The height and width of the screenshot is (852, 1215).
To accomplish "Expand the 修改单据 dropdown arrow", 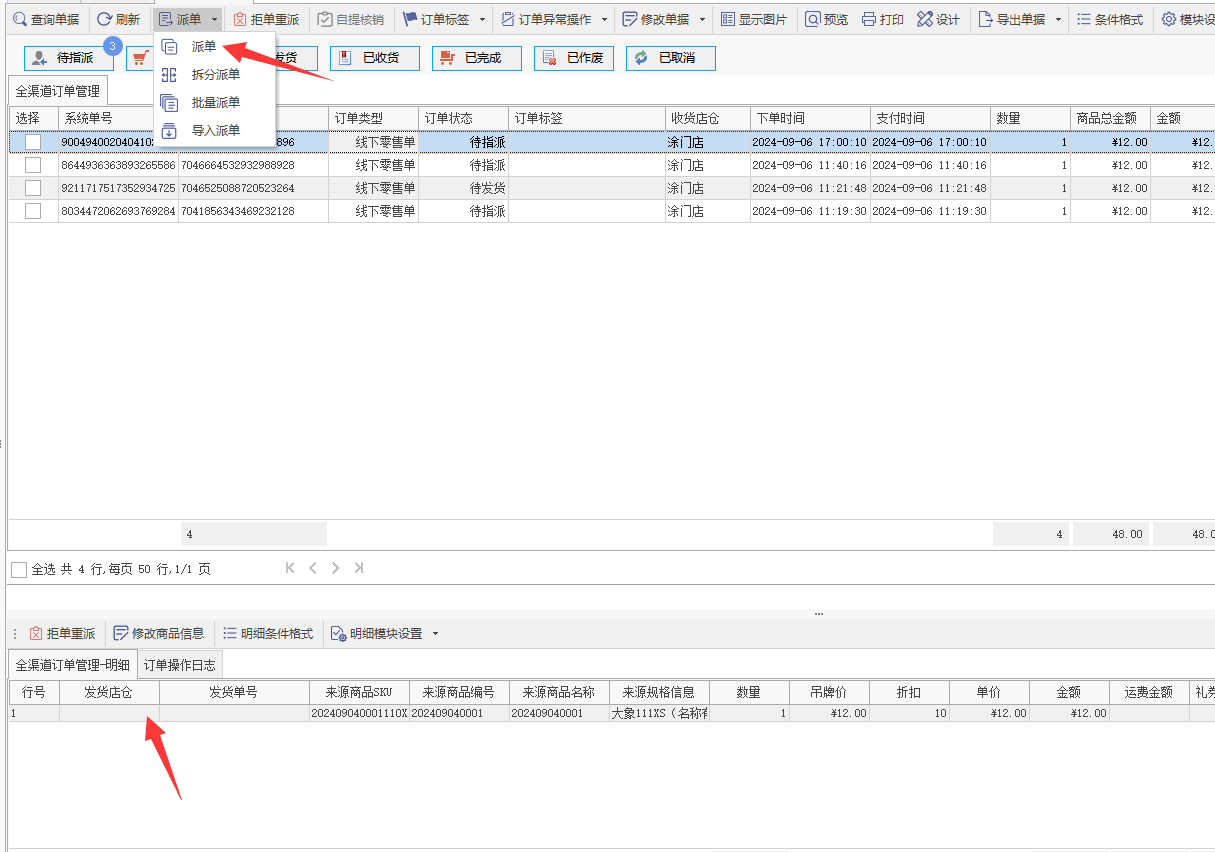I will click(x=702, y=19).
